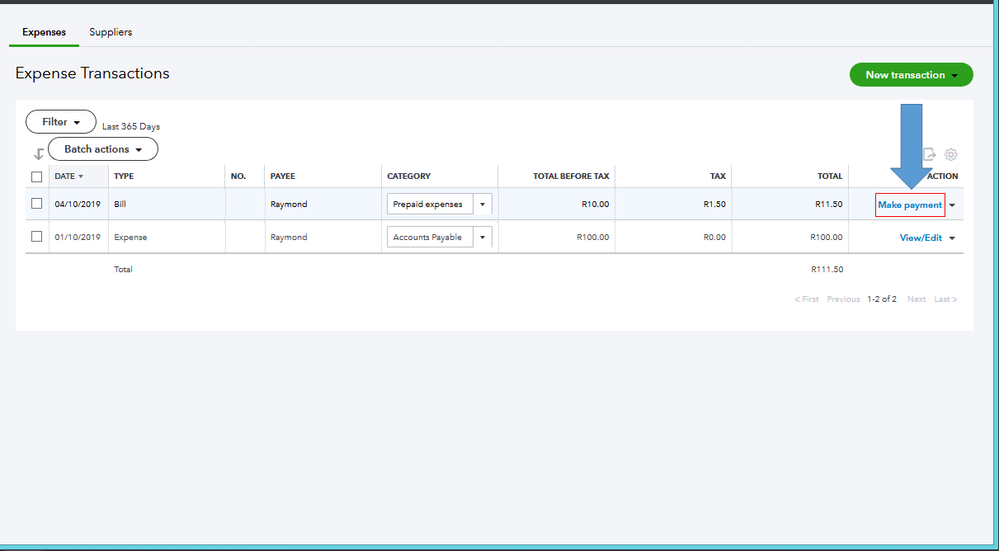Click the 1-2 of 2 page indicator
Viewport: 999px width, 551px height.
[882, 299]
